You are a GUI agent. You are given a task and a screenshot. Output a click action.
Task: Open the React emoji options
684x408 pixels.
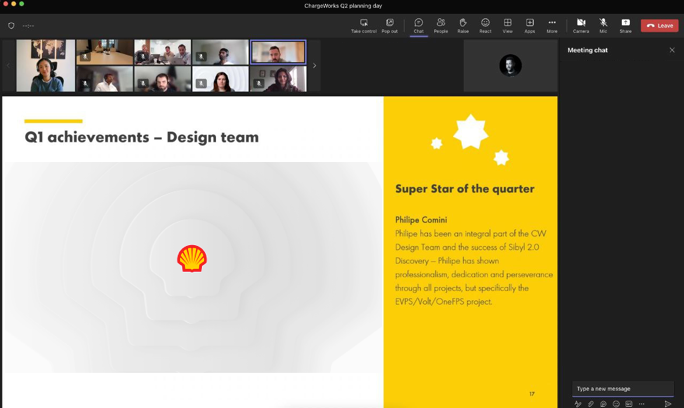[485, 25]
